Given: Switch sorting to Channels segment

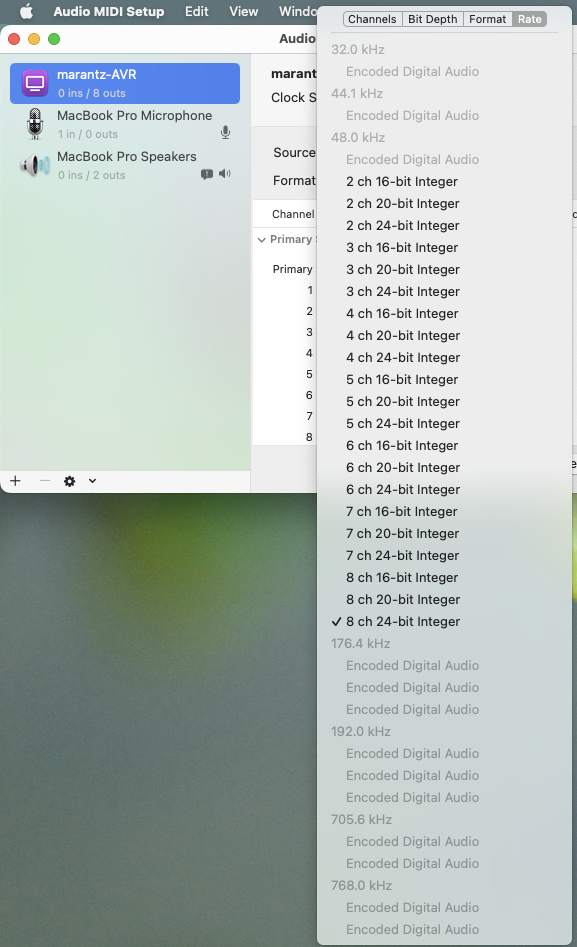Looking at the screenshot, I should [372, 19].
